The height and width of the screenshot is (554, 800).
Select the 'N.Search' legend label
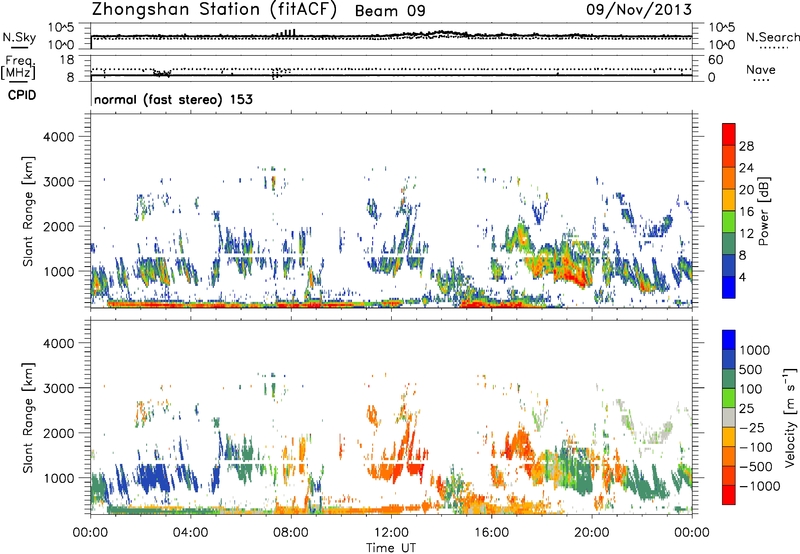tap(772, 37)
